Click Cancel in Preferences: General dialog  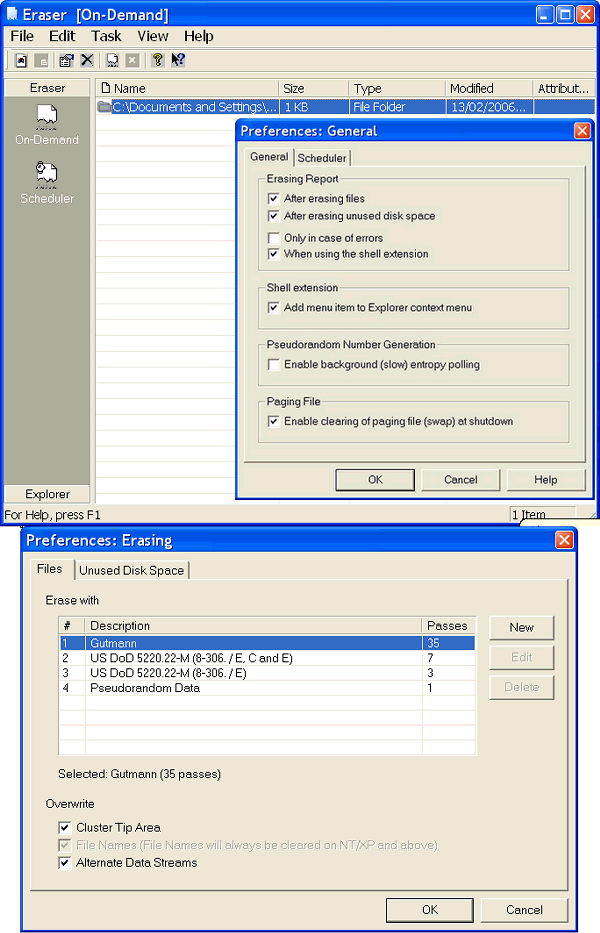coord(461,480)
